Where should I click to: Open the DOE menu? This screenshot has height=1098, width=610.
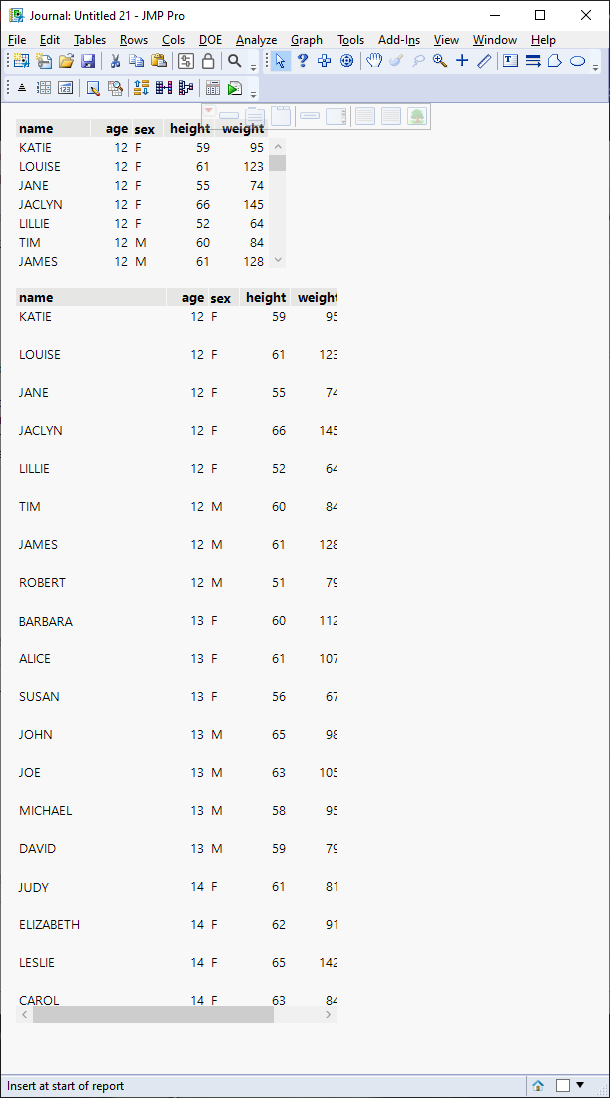[210, 40]
